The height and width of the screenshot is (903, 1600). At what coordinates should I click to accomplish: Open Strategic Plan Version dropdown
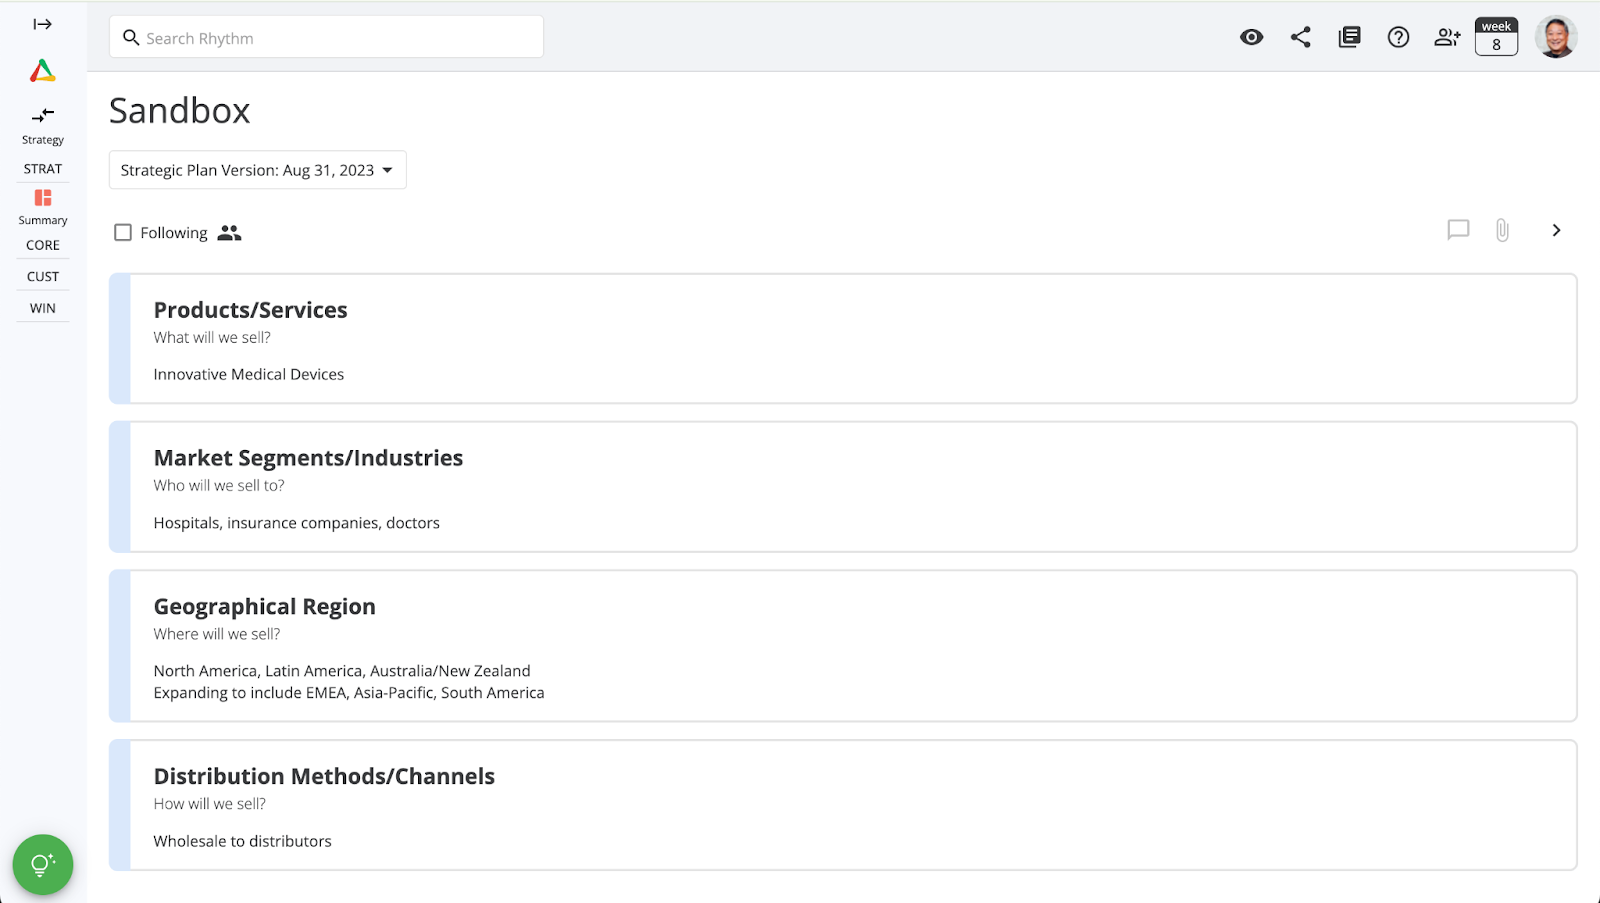(257, 170)
